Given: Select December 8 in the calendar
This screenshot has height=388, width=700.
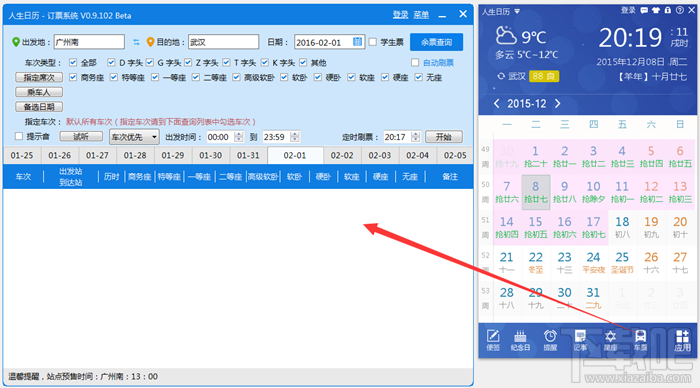Looking at the screenshot, I should tap(535, 192).
